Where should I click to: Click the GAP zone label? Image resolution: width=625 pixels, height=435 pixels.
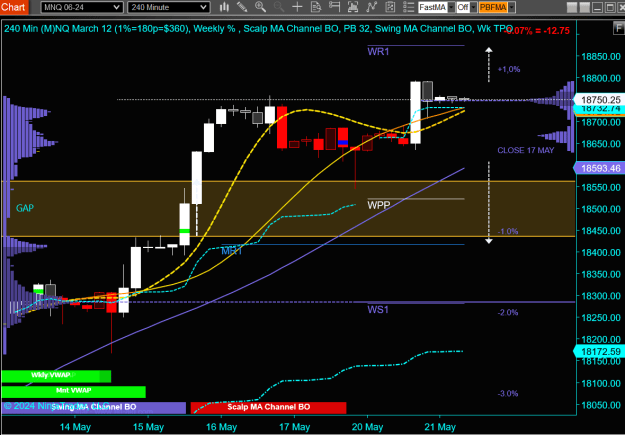click(25, 208)
